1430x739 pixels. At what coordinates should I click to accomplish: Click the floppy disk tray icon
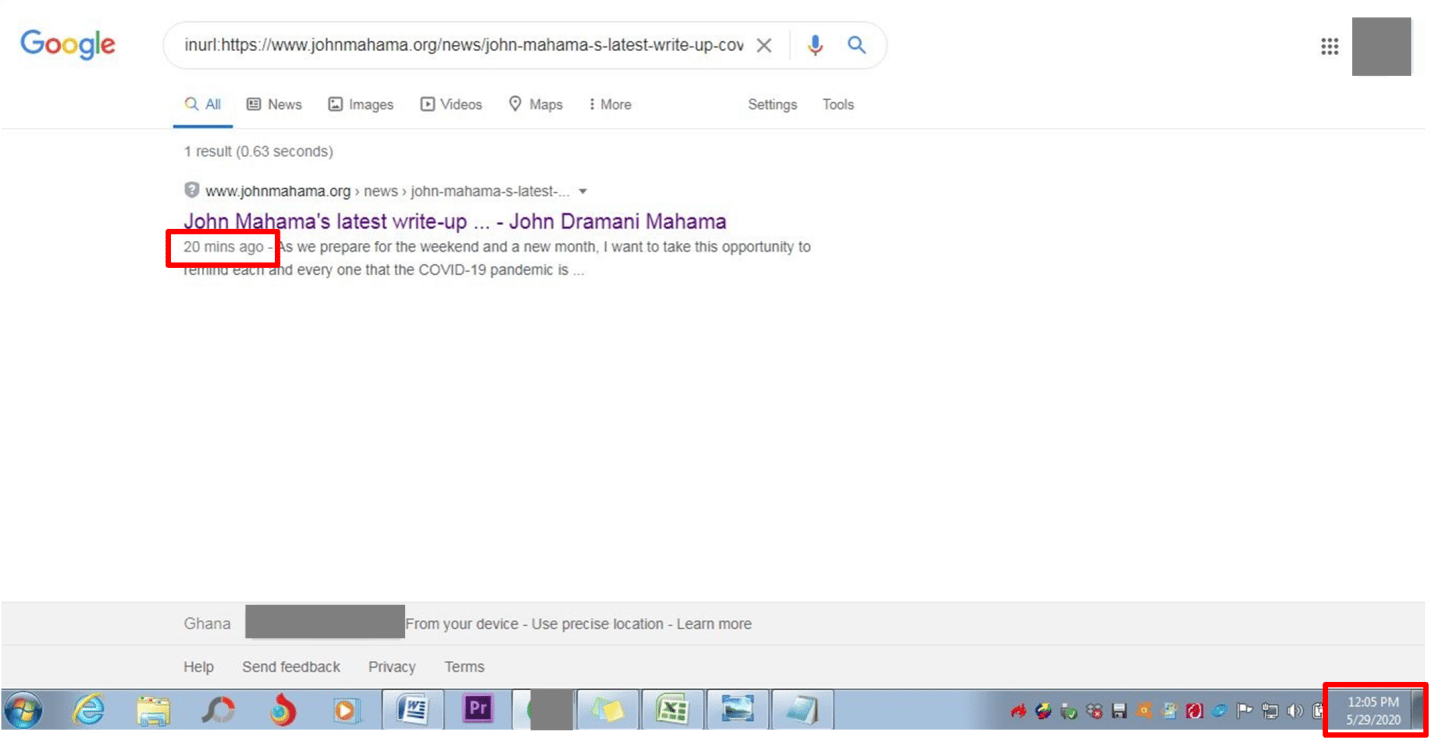(1119, 711)
